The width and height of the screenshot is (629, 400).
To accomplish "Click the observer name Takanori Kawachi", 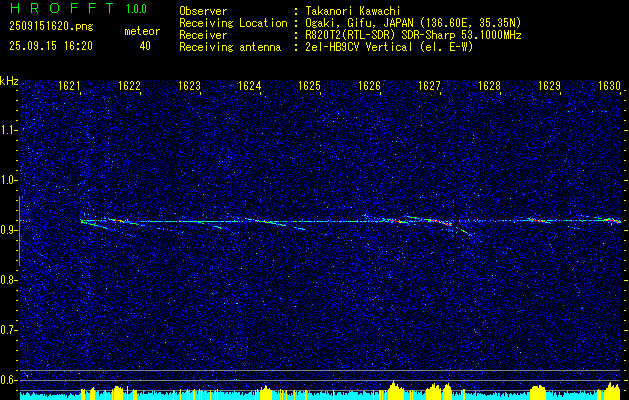I will pyautogui.click(x=354, y=11).
